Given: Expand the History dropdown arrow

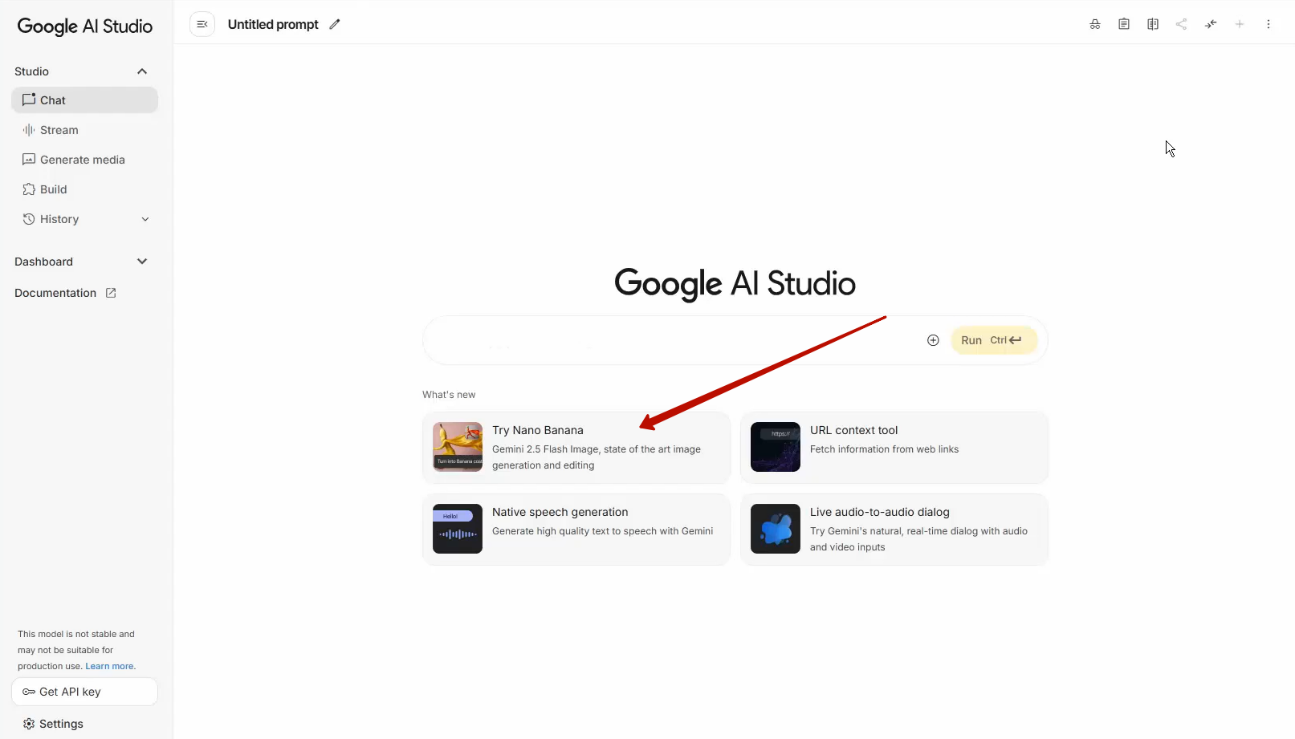Looking at the screenshot, I should [x=145, y=219].
